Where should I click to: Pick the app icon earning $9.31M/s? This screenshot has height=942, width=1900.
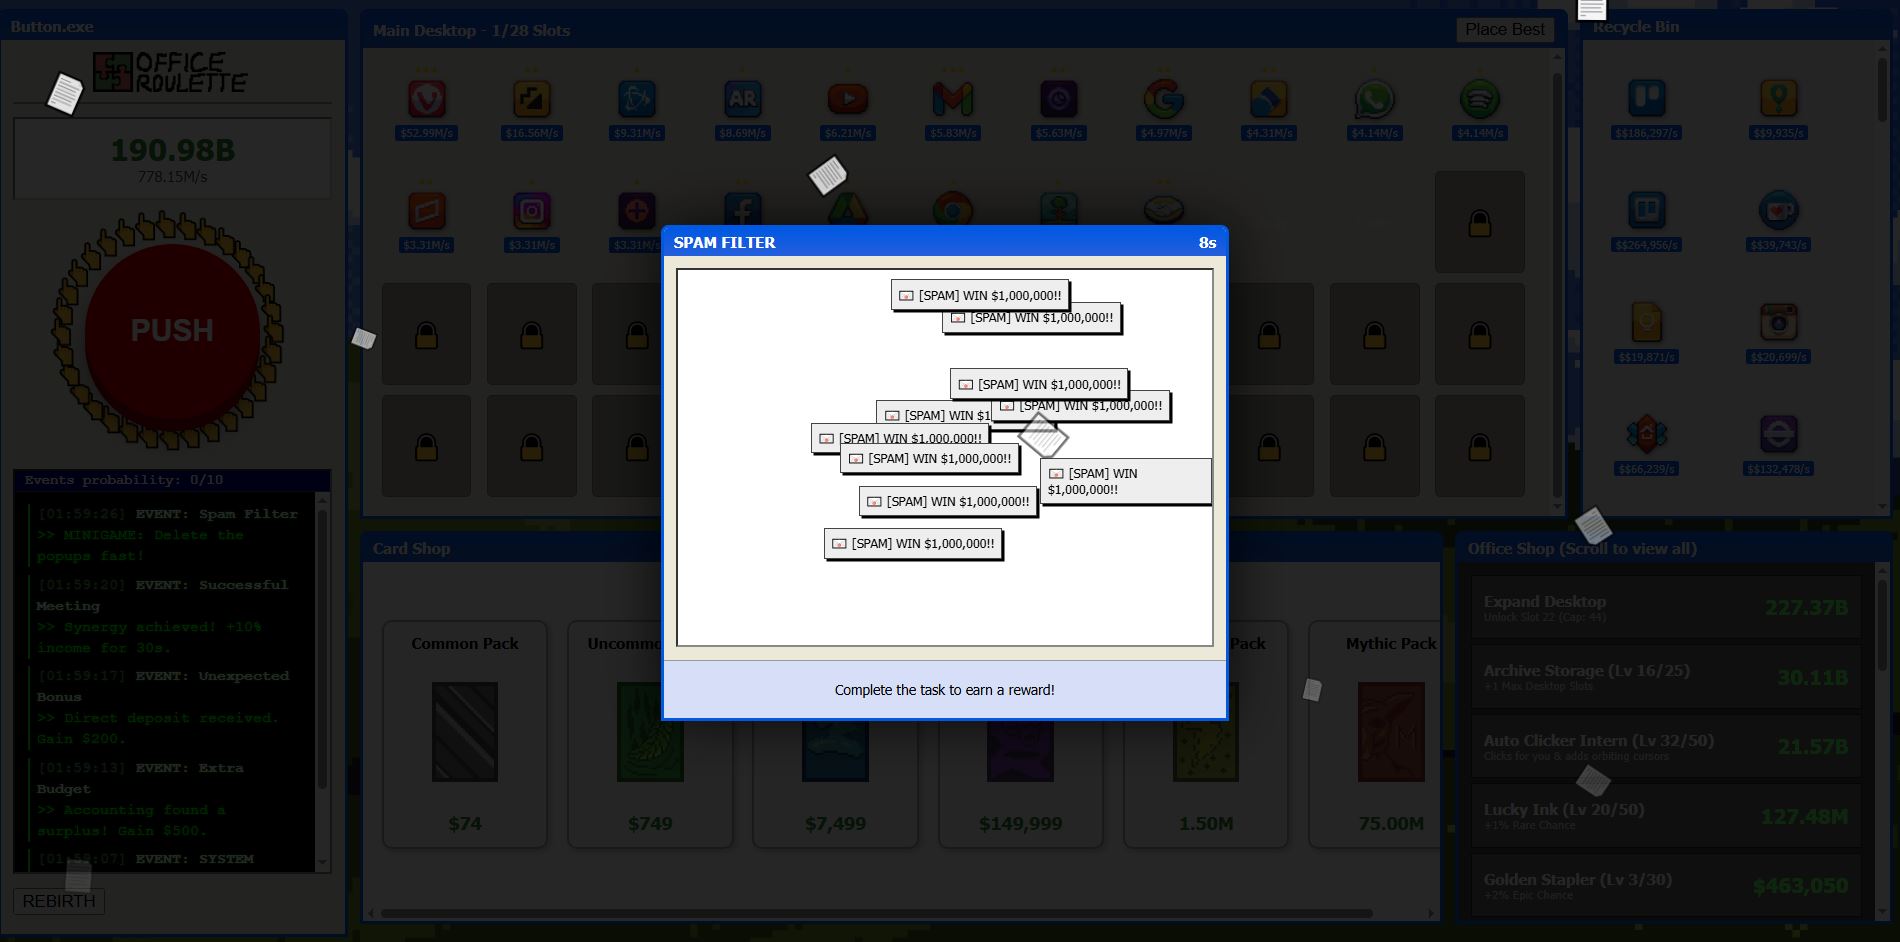[637, 99]
